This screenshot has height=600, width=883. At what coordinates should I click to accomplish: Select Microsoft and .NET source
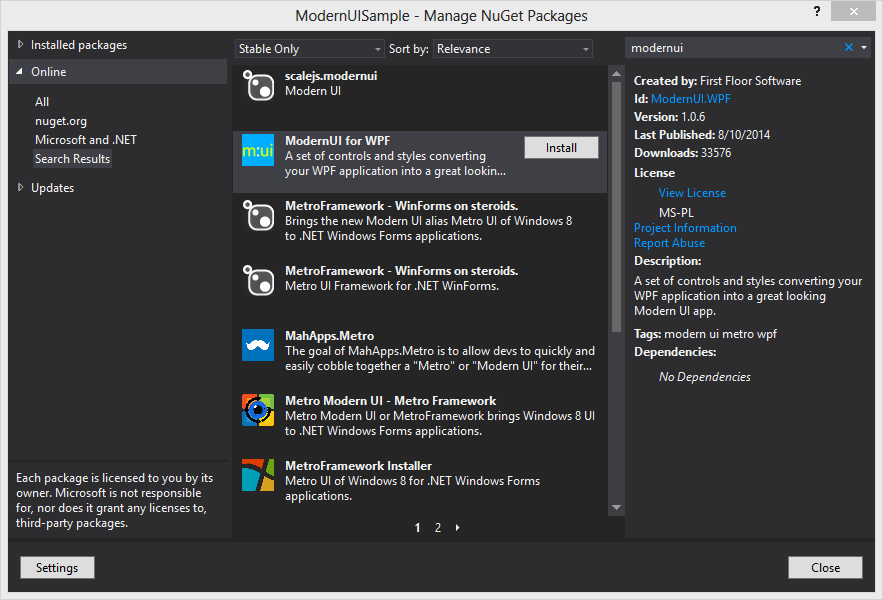point(86,140)
